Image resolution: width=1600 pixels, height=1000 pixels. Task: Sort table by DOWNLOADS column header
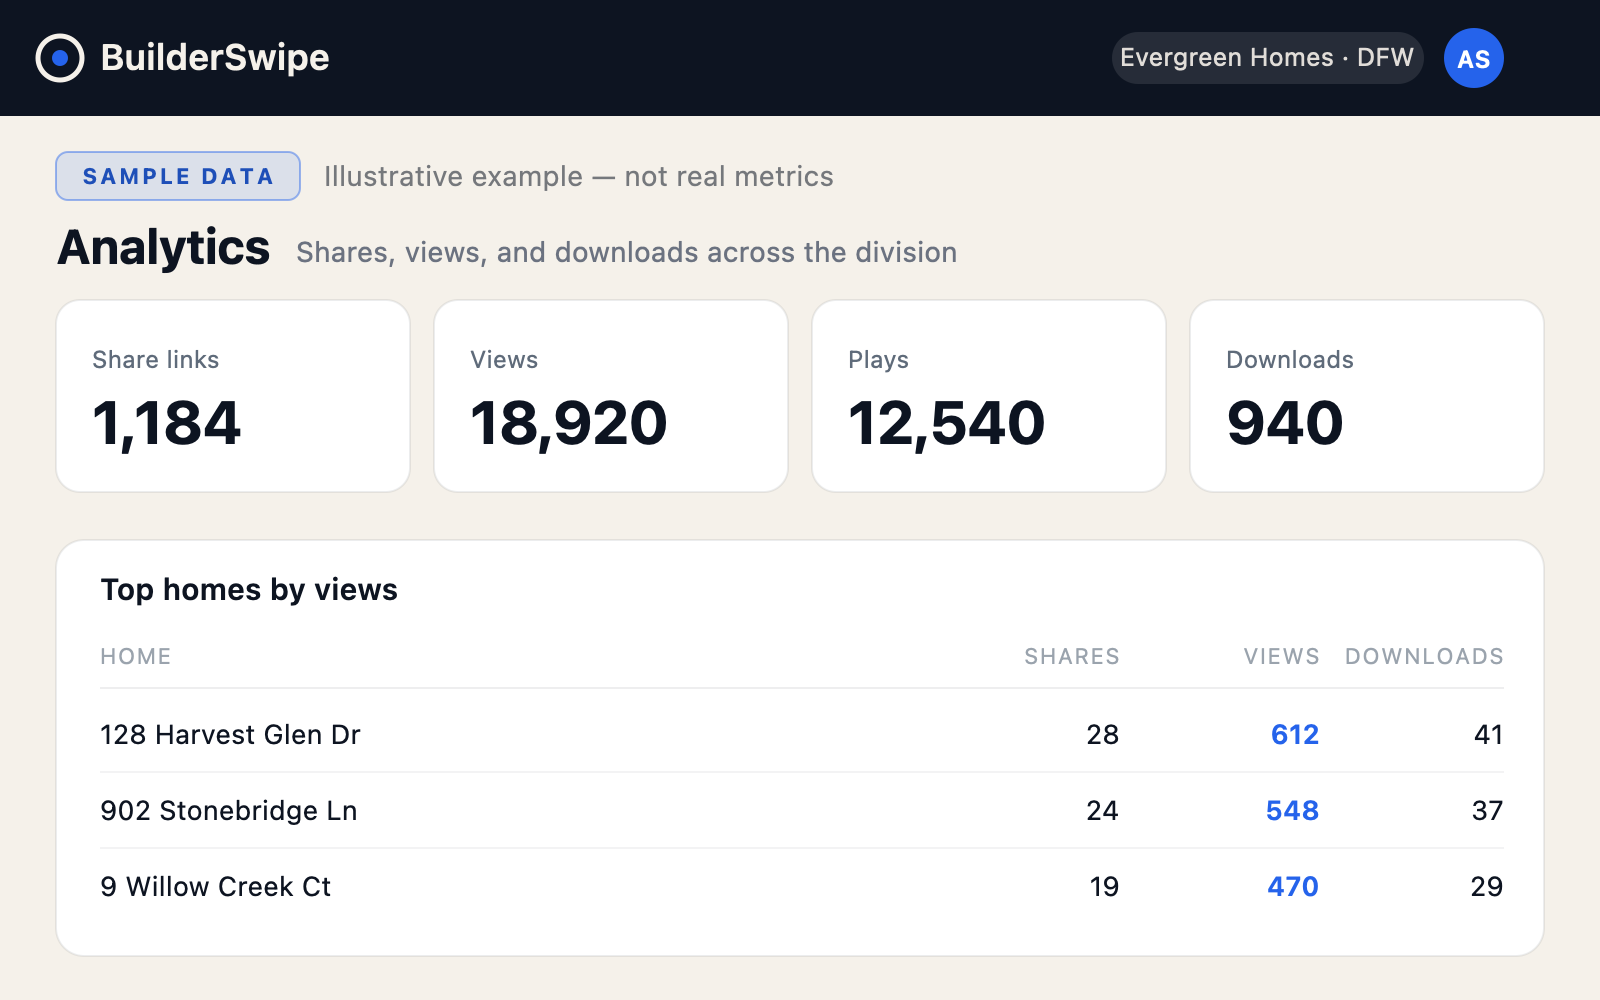1424,656
